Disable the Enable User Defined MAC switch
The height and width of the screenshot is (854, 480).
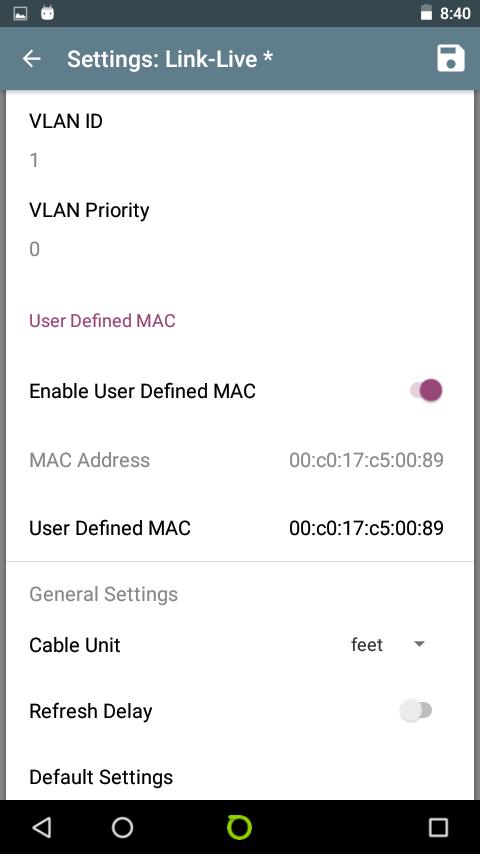tap(426, 391)
